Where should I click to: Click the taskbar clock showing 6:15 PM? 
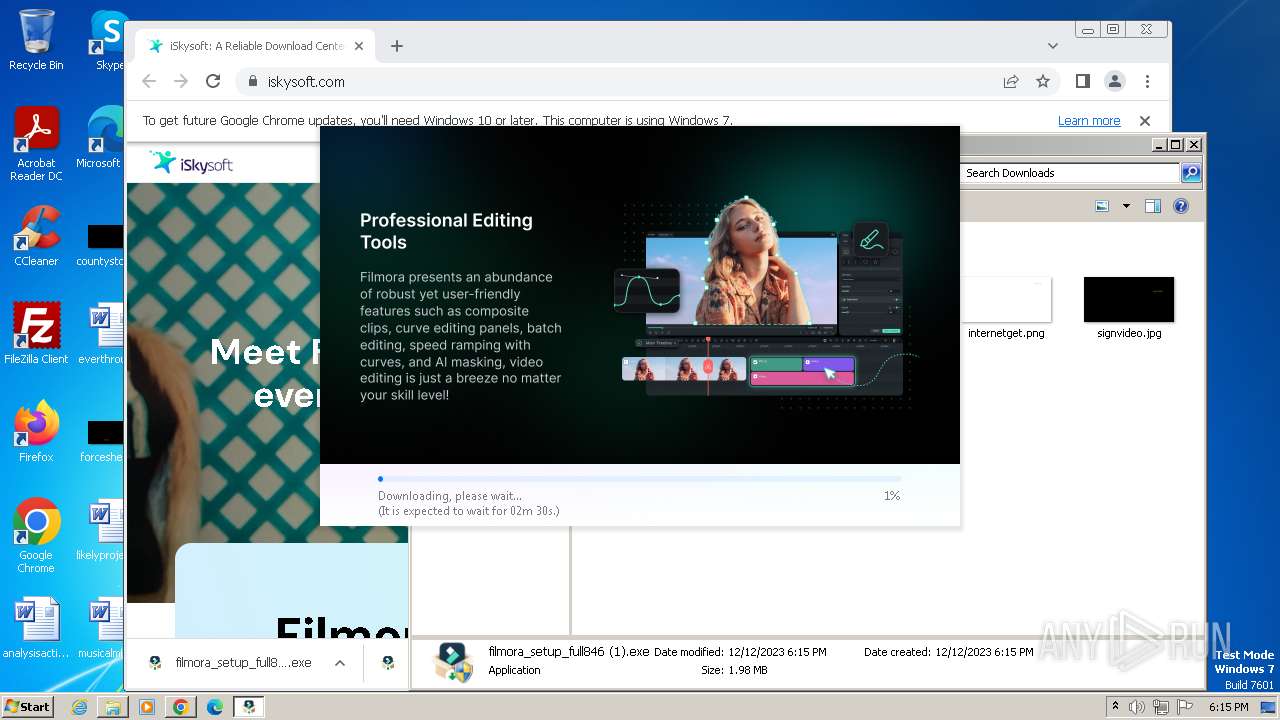pyautogui.click(x=1228, y=707)
